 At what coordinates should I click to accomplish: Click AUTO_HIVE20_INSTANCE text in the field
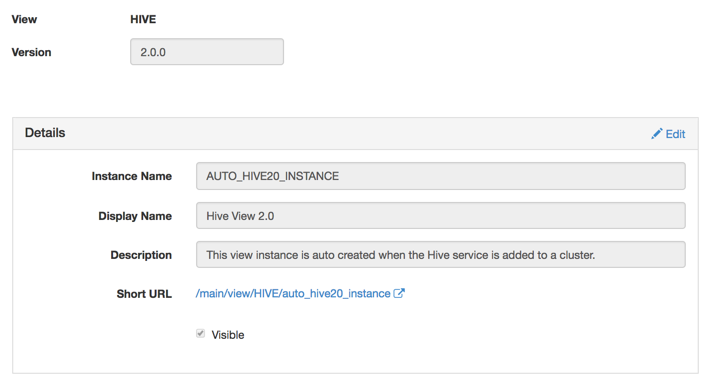tap(273, 176)
